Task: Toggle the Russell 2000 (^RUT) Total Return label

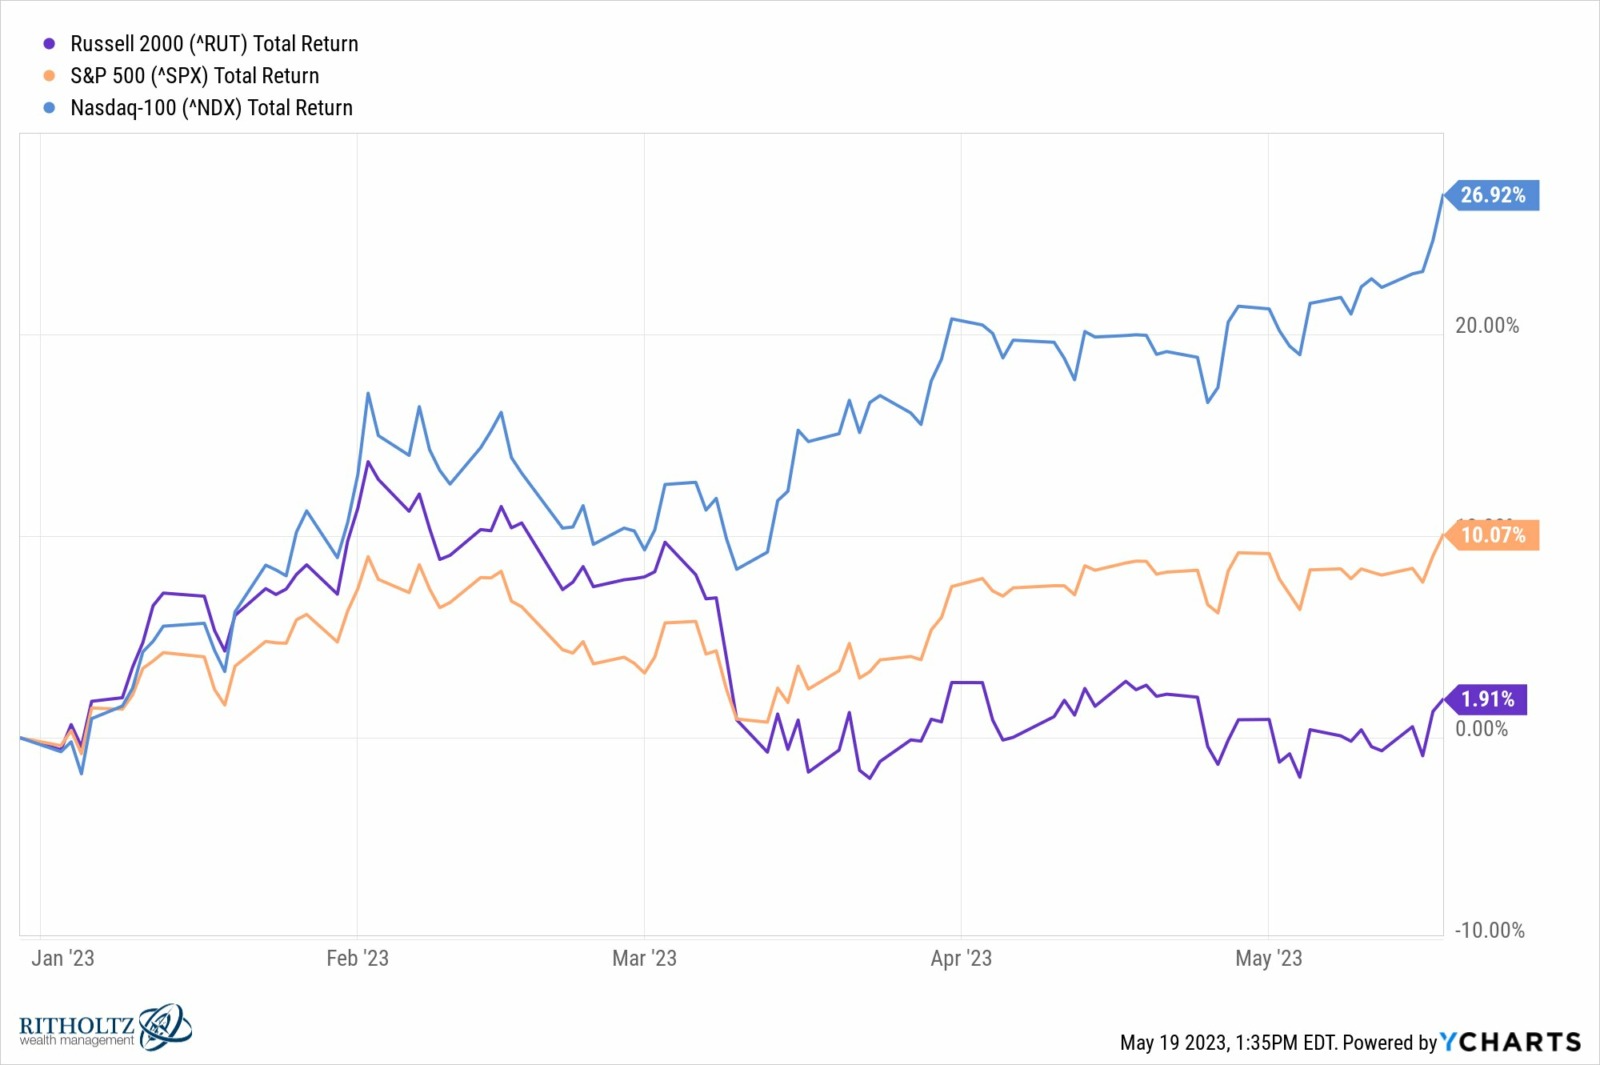Action: [x=214, y=44]
